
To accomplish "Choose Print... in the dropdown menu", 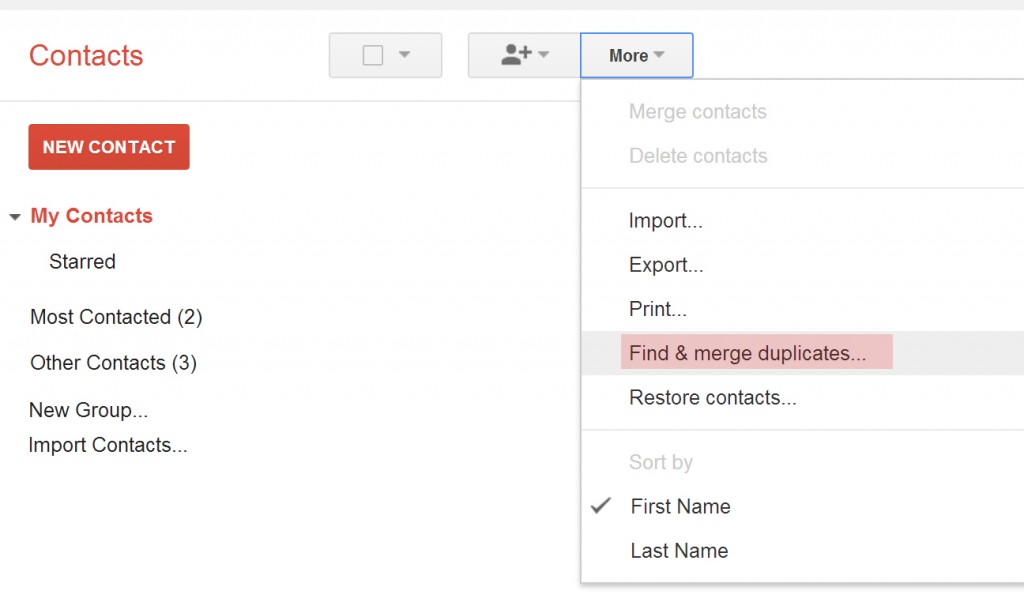I will (x=657, y=309).
